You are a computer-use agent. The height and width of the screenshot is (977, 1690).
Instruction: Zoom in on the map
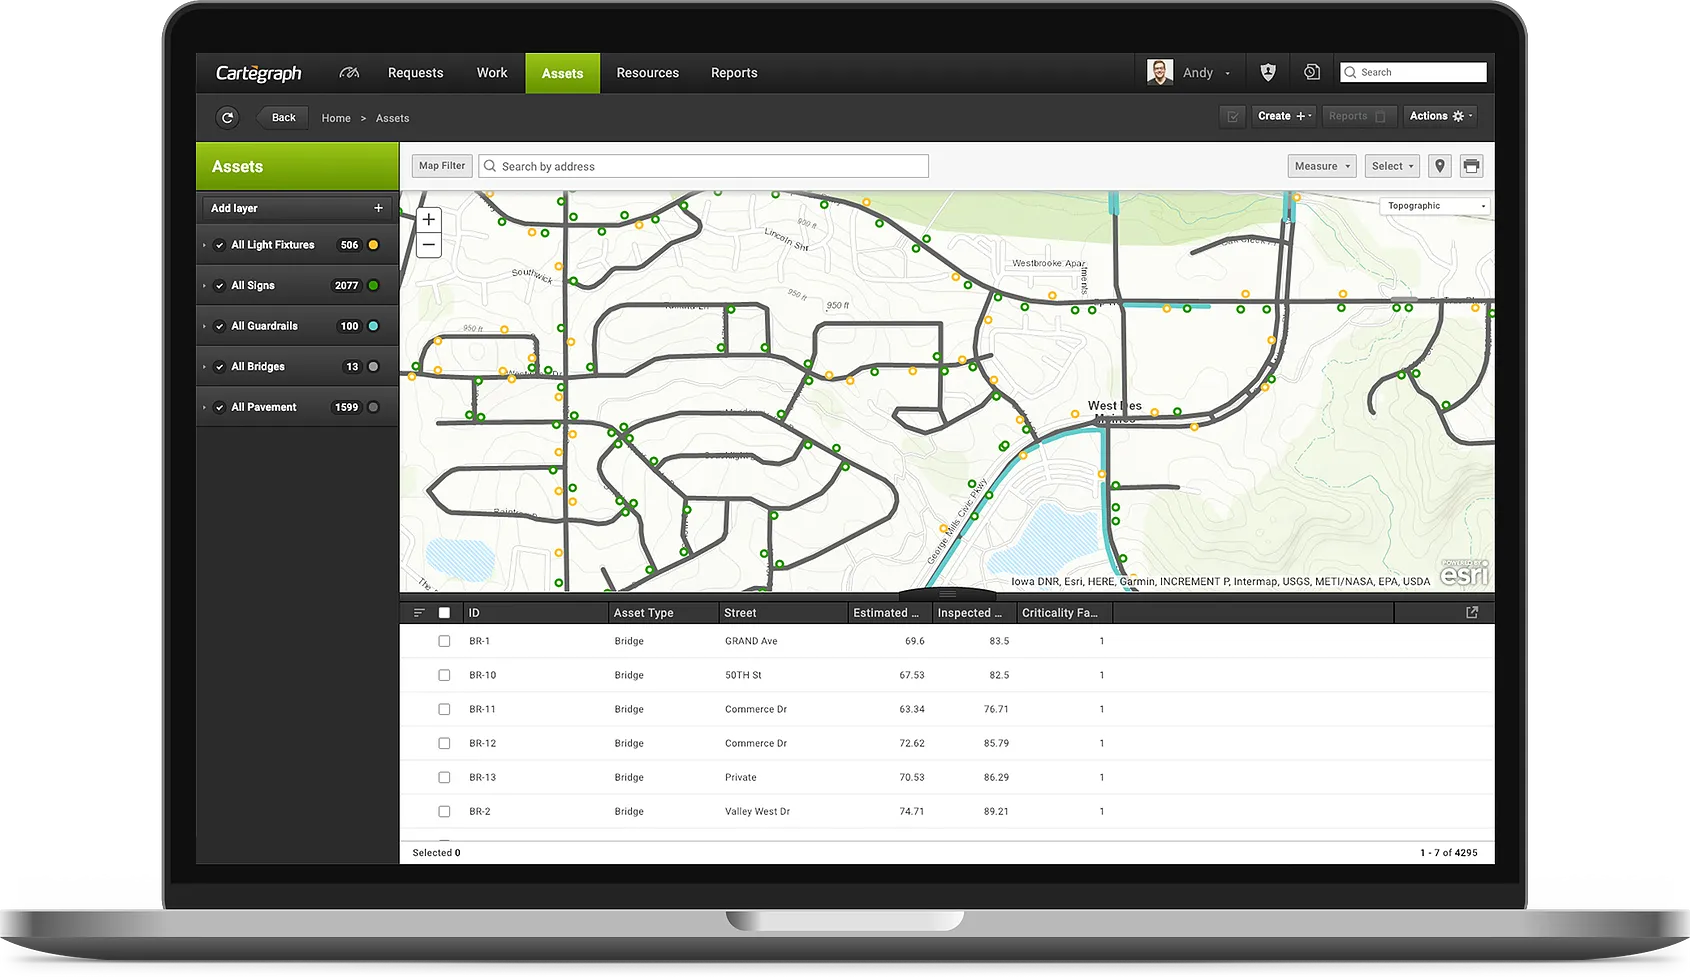point(429,219)
